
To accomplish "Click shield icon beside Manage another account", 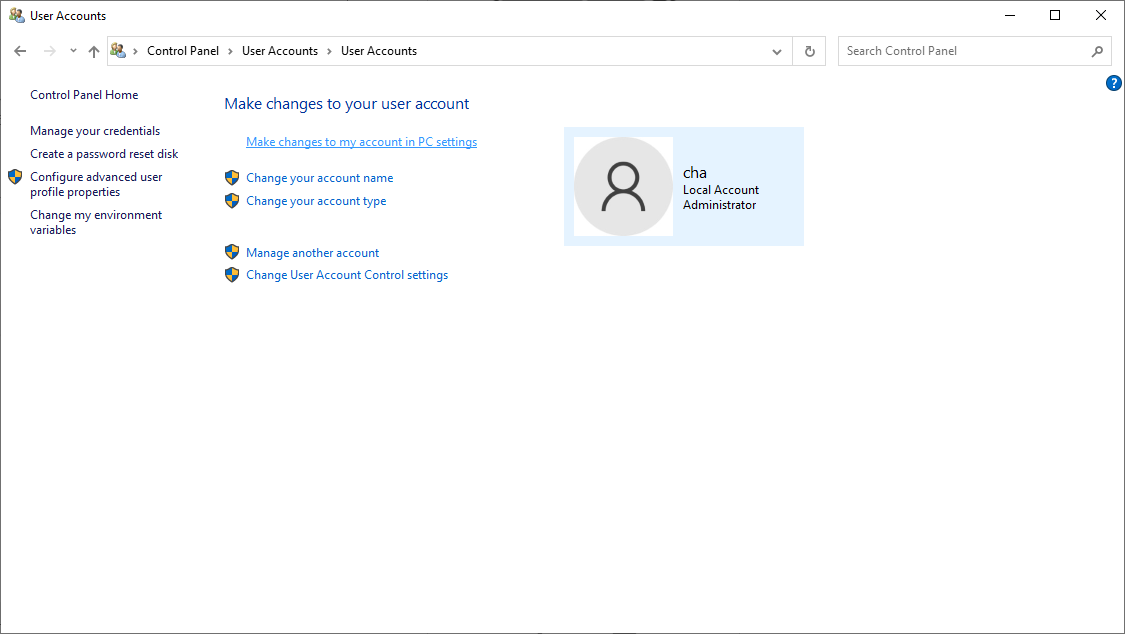I will [232, 252].
